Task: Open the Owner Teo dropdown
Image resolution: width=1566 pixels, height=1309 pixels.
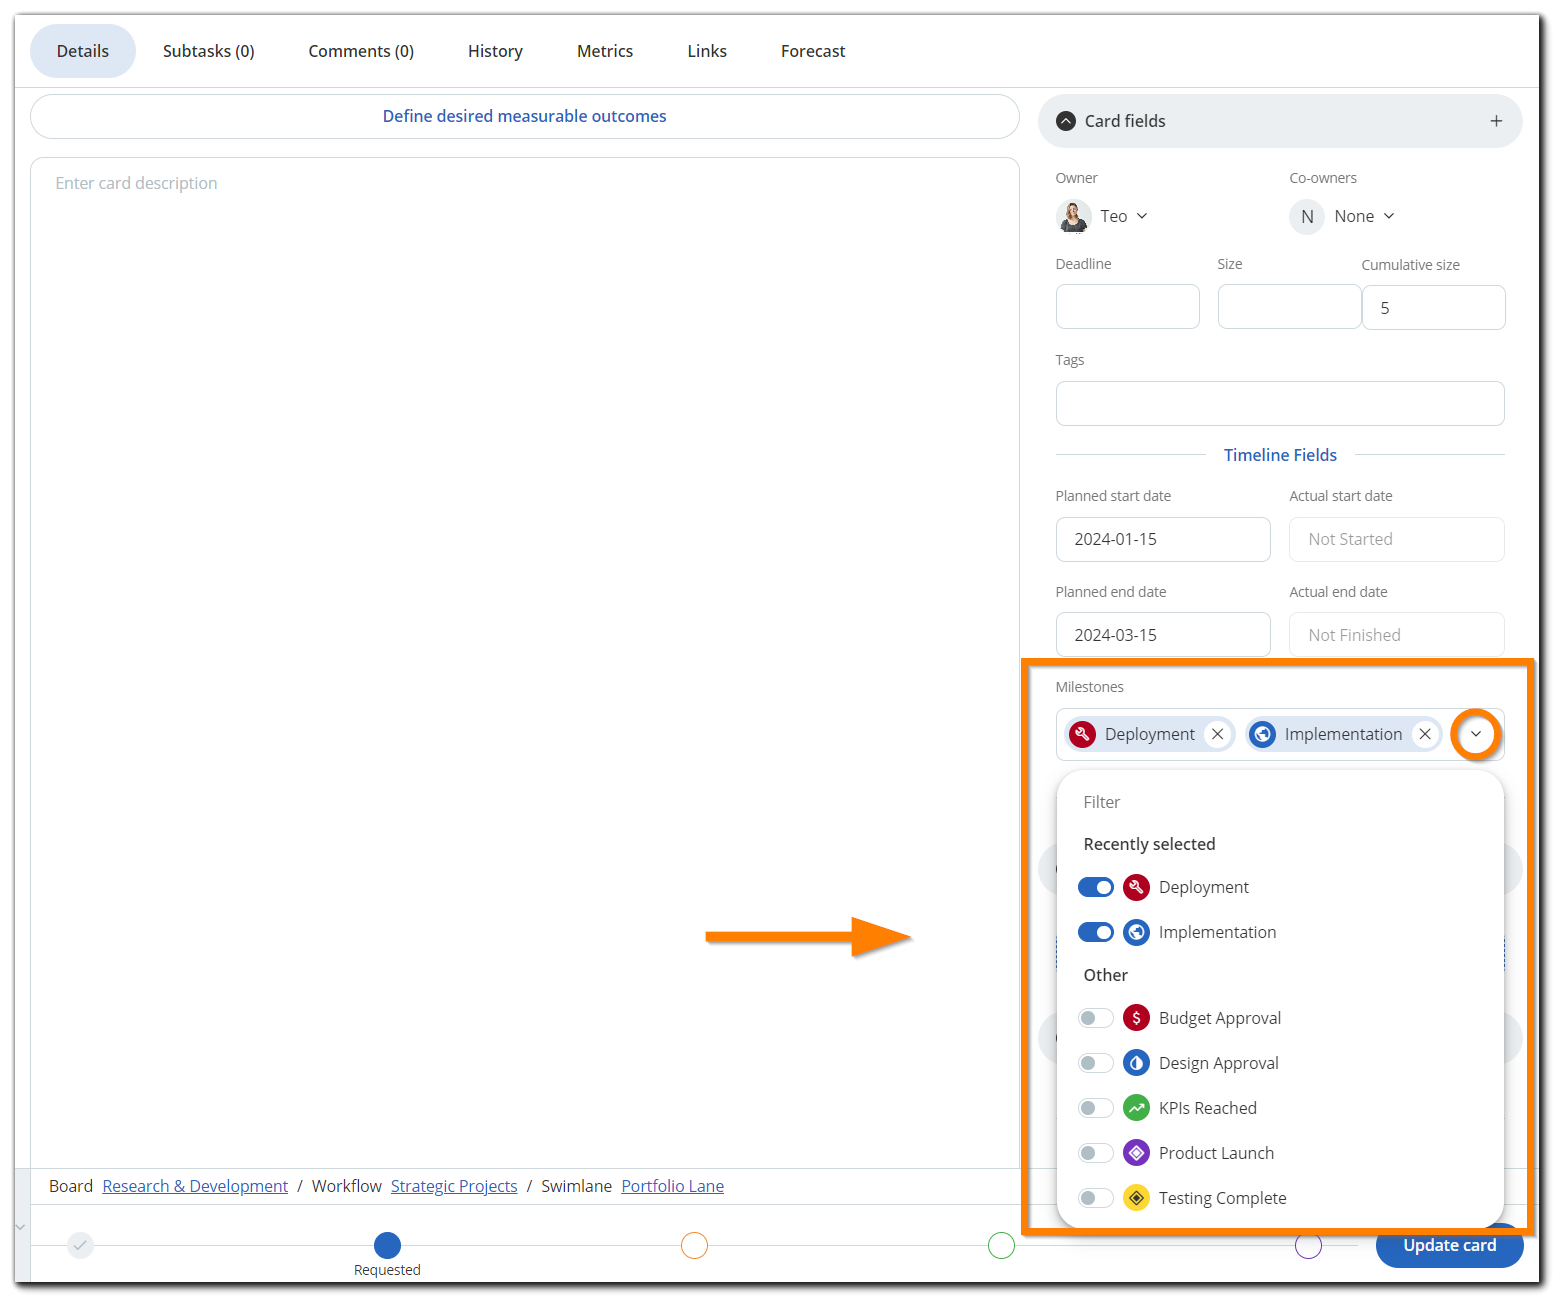Action: coord(1124,216)
